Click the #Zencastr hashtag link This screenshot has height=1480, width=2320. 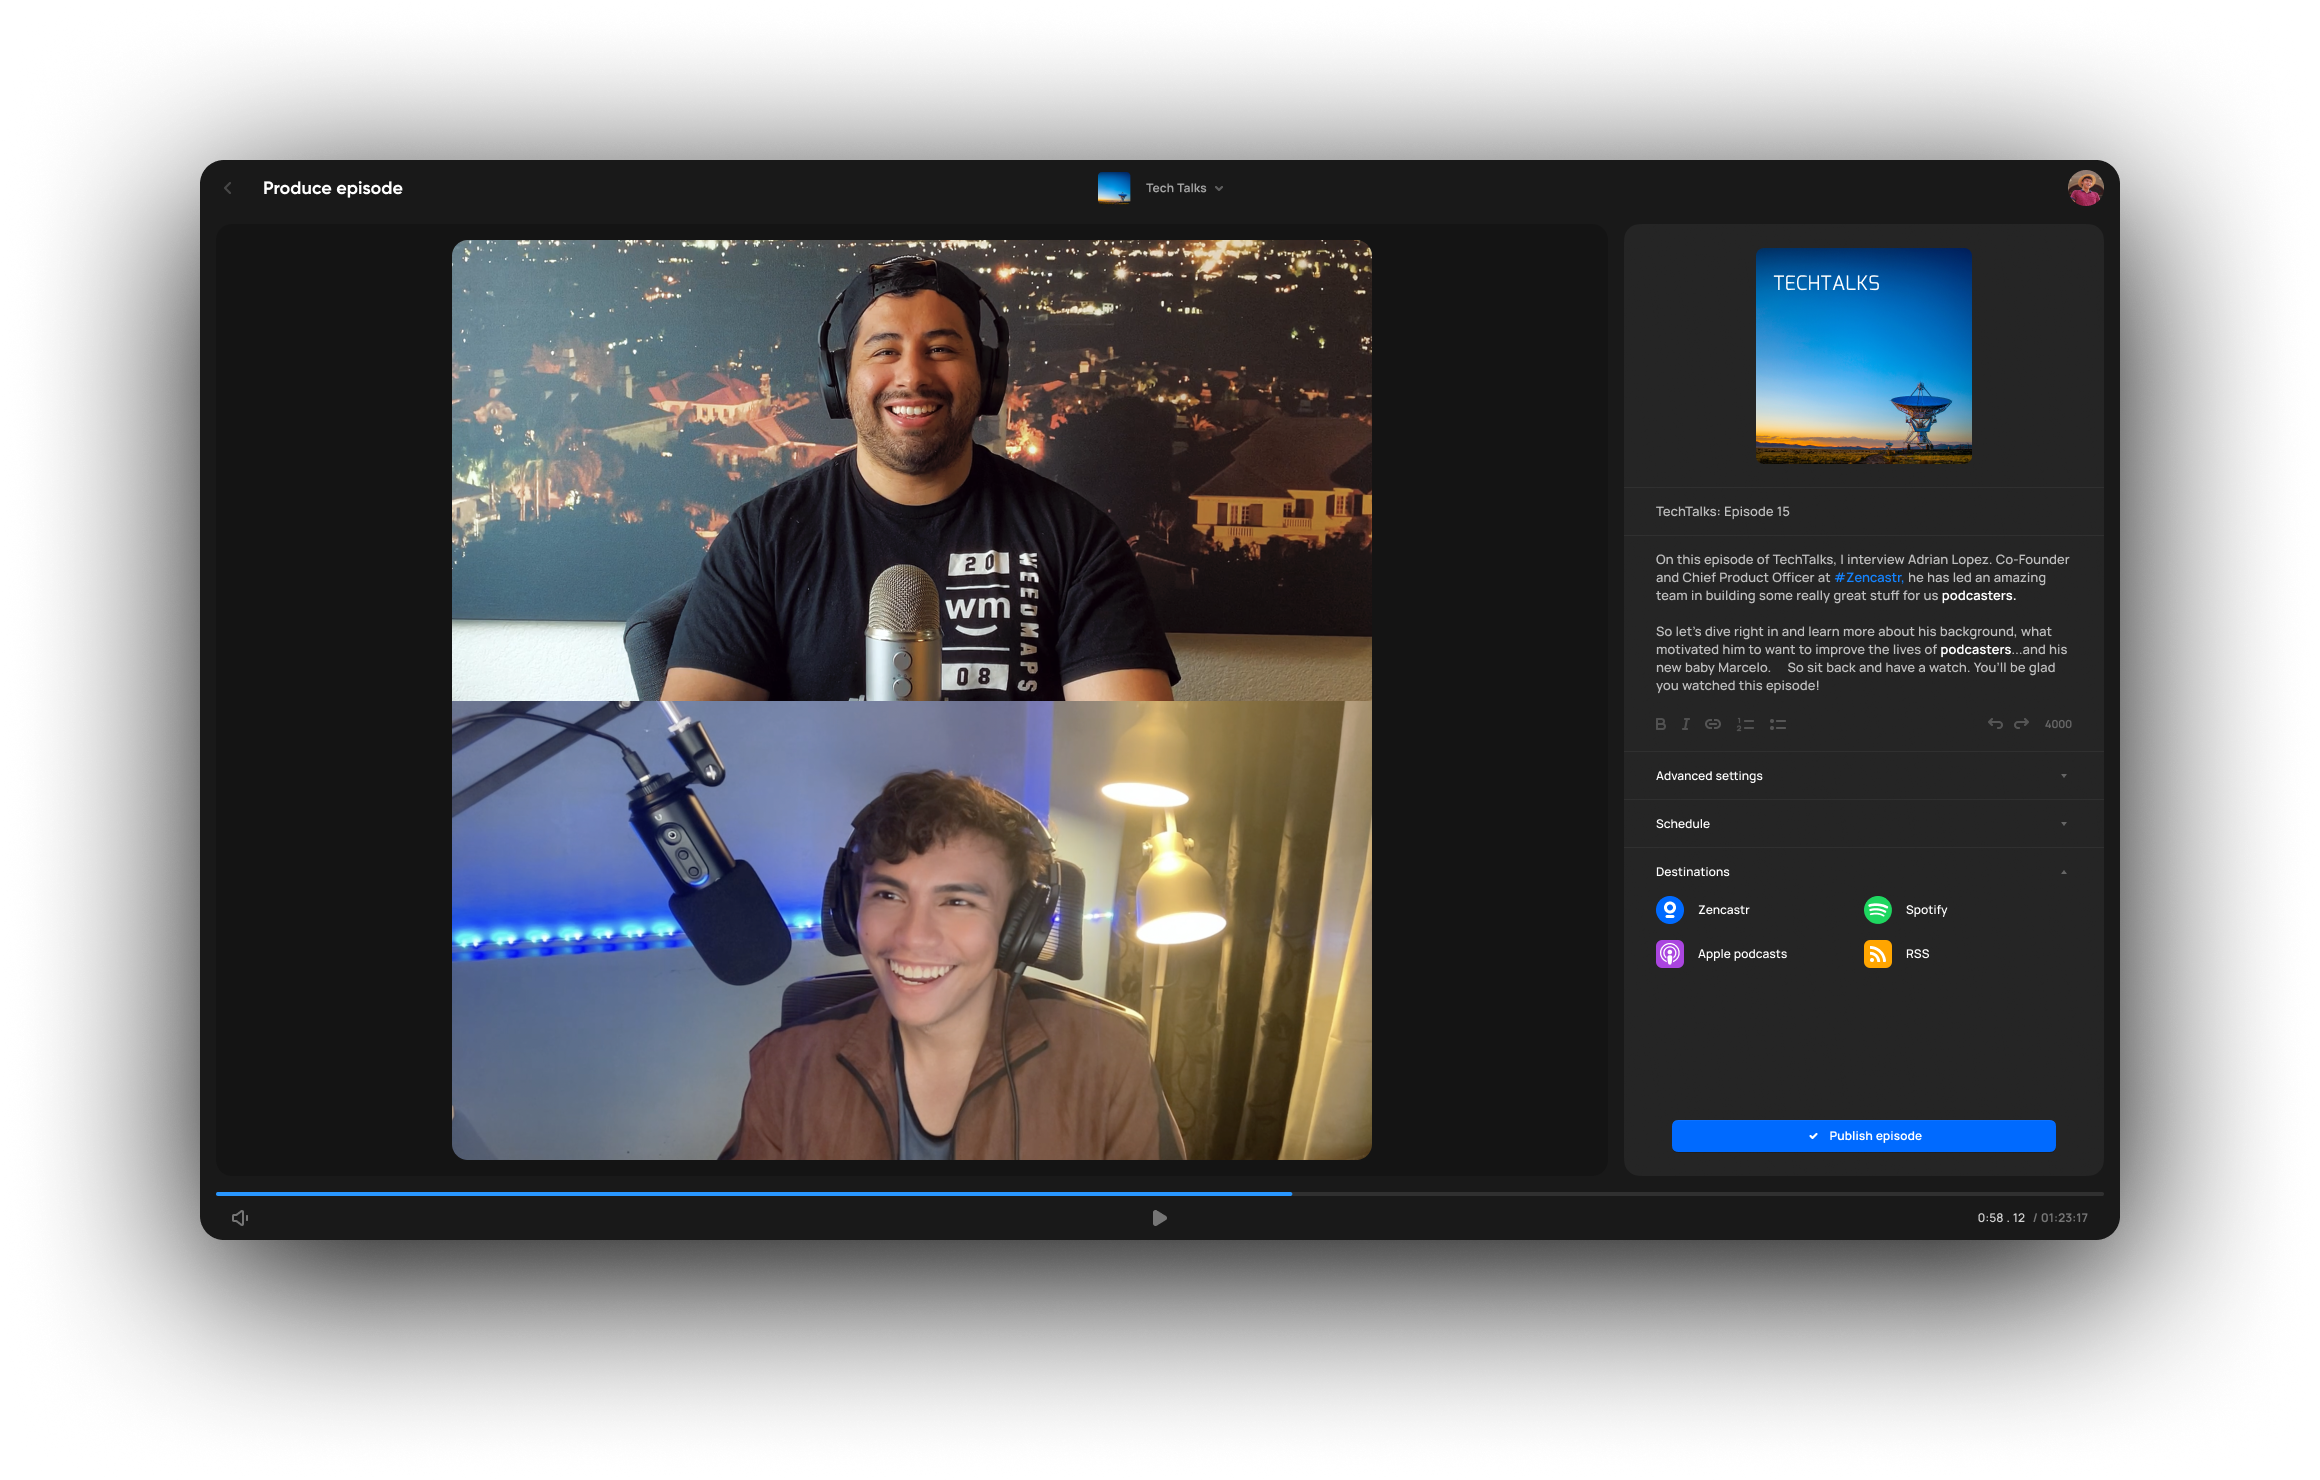(1868, 578)
